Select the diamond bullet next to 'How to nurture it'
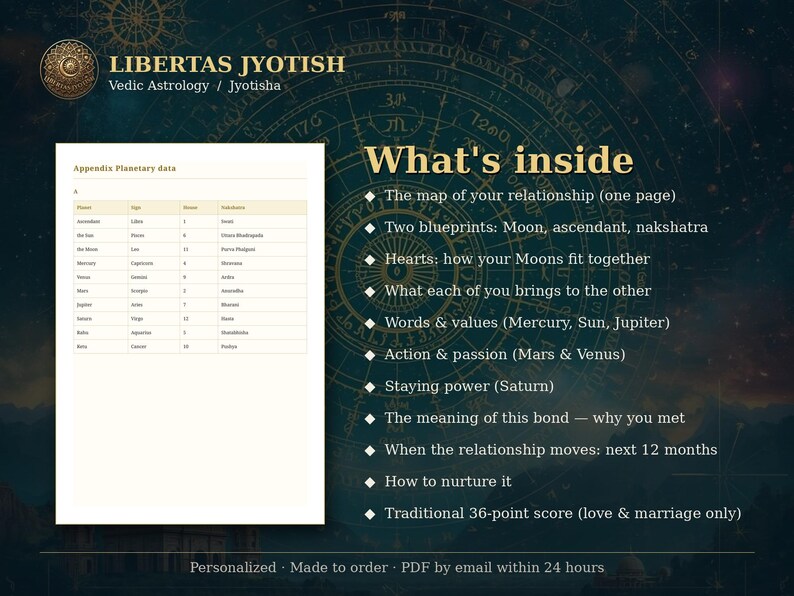The image size is (794, 596). click(x=370, y=482)
